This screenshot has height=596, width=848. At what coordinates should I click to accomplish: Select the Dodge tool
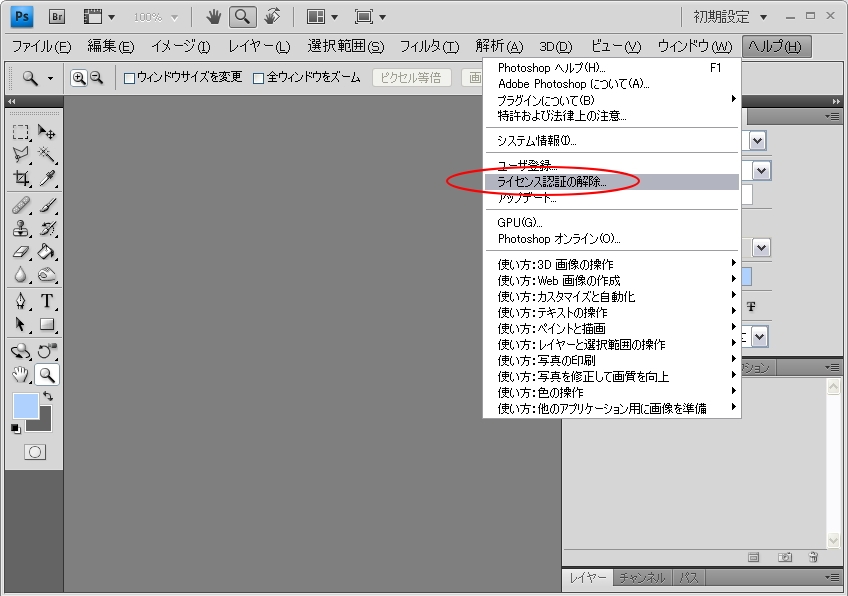(x=47, y=275)
